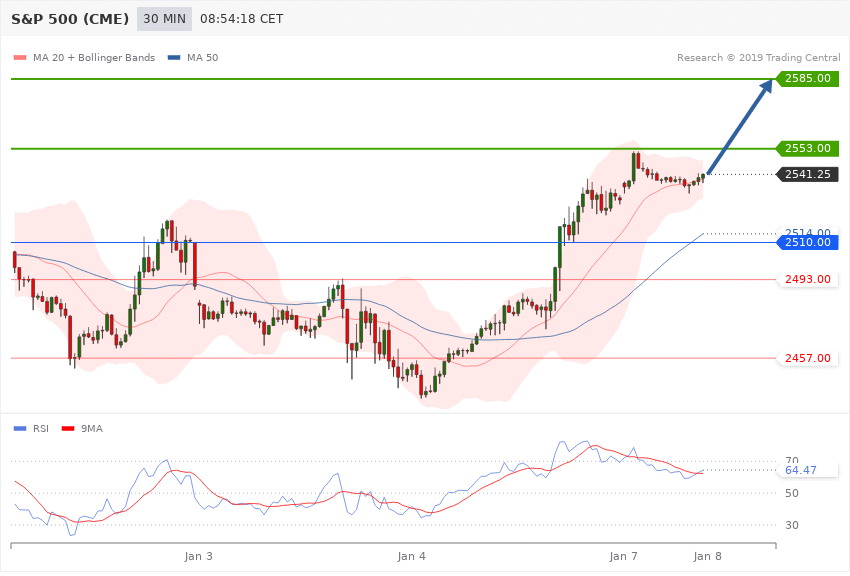Select the 30 MIN timeframe badge
850x576 pixels.
[x=164, y=19]
